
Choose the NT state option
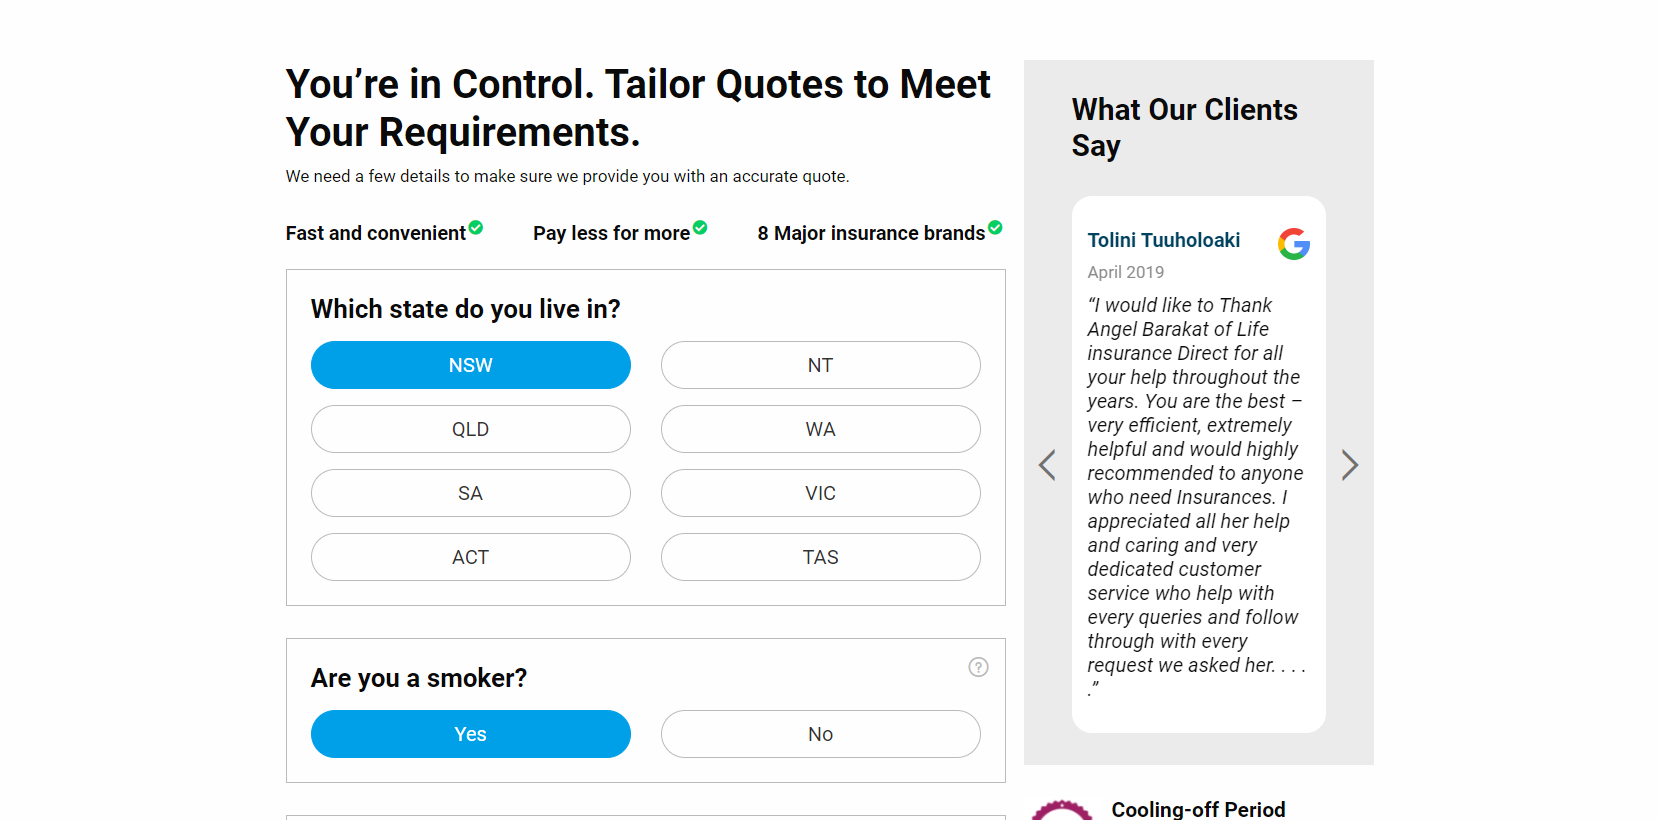[821, 365]
